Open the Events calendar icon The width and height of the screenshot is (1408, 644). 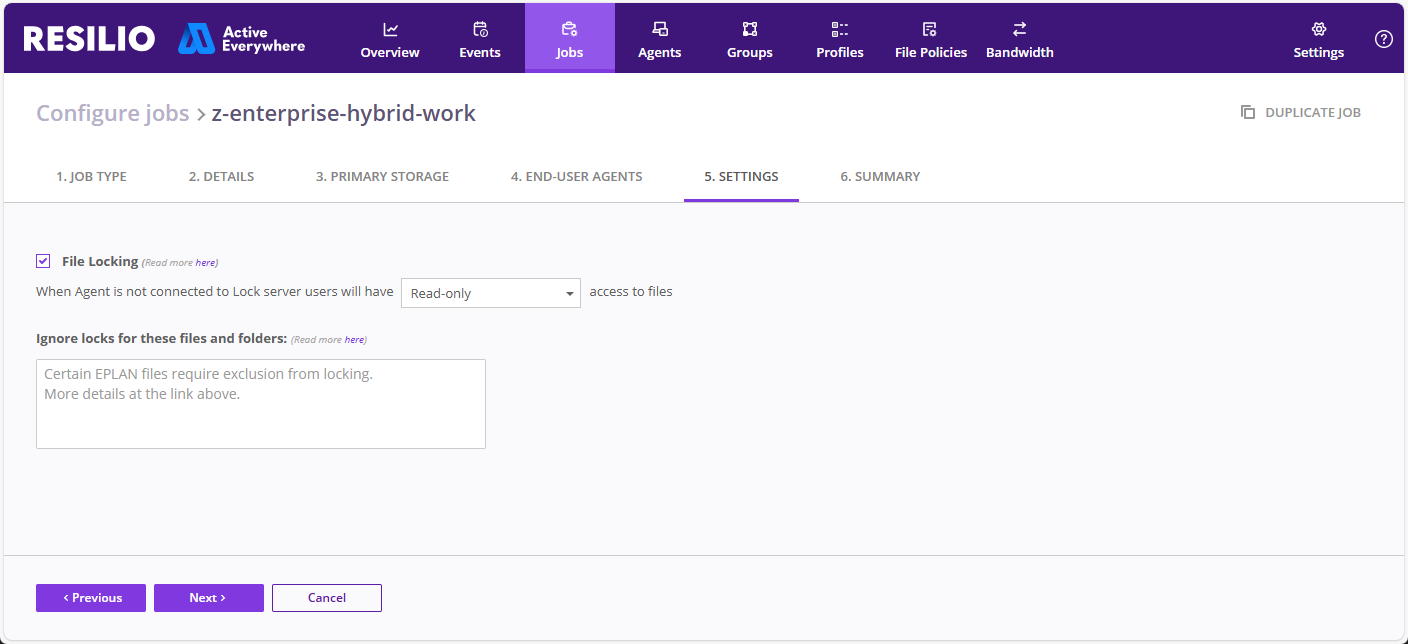tap(480, 29)
